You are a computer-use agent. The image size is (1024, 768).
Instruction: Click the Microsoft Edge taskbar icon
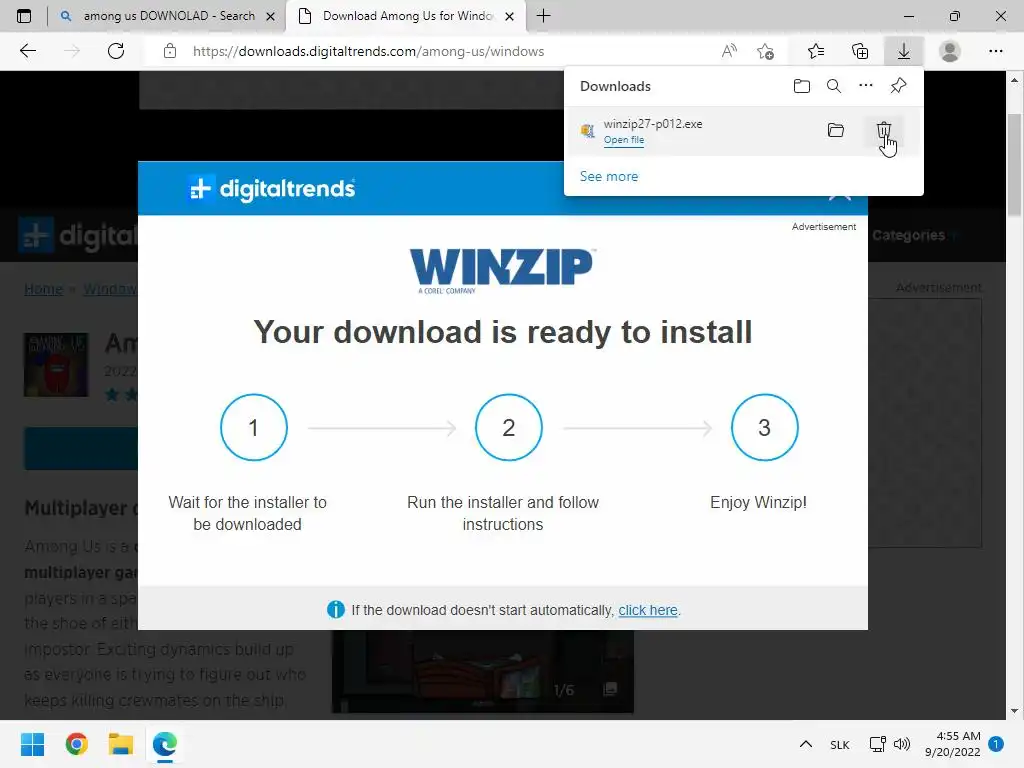pos(165,744)
